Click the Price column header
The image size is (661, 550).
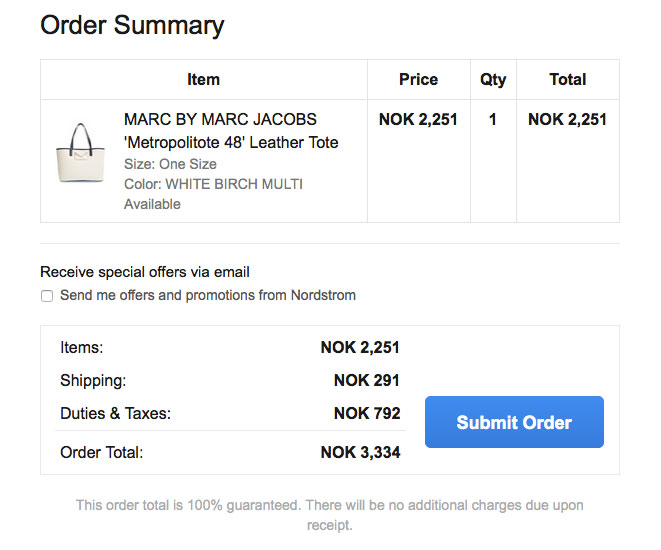(x=419, y=80)
